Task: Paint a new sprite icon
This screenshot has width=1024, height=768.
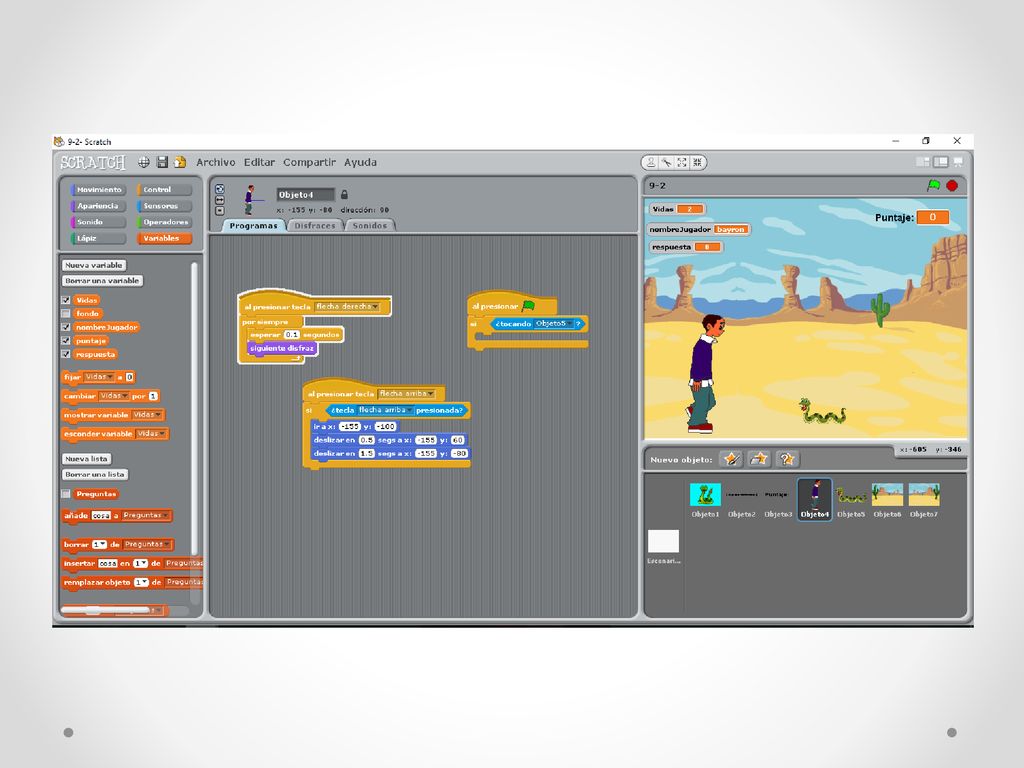Action: [731, 459]
